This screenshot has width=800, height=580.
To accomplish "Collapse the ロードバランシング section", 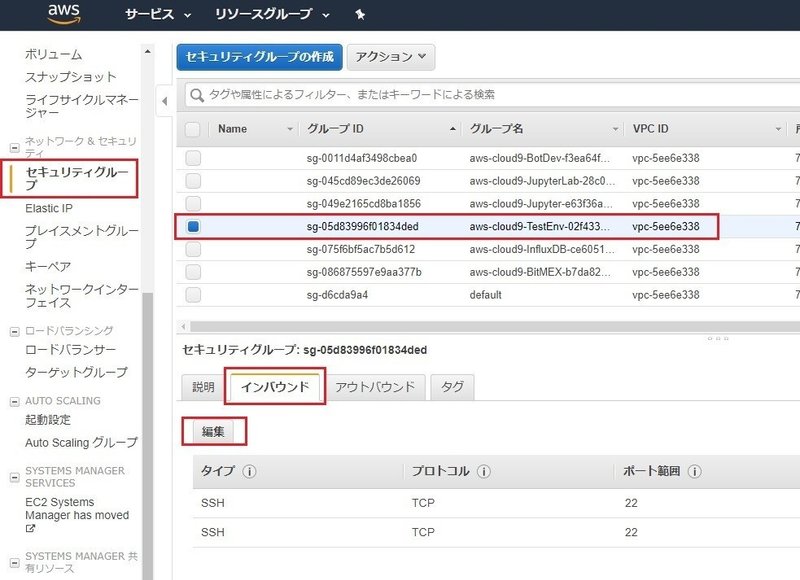I will 15,332.
